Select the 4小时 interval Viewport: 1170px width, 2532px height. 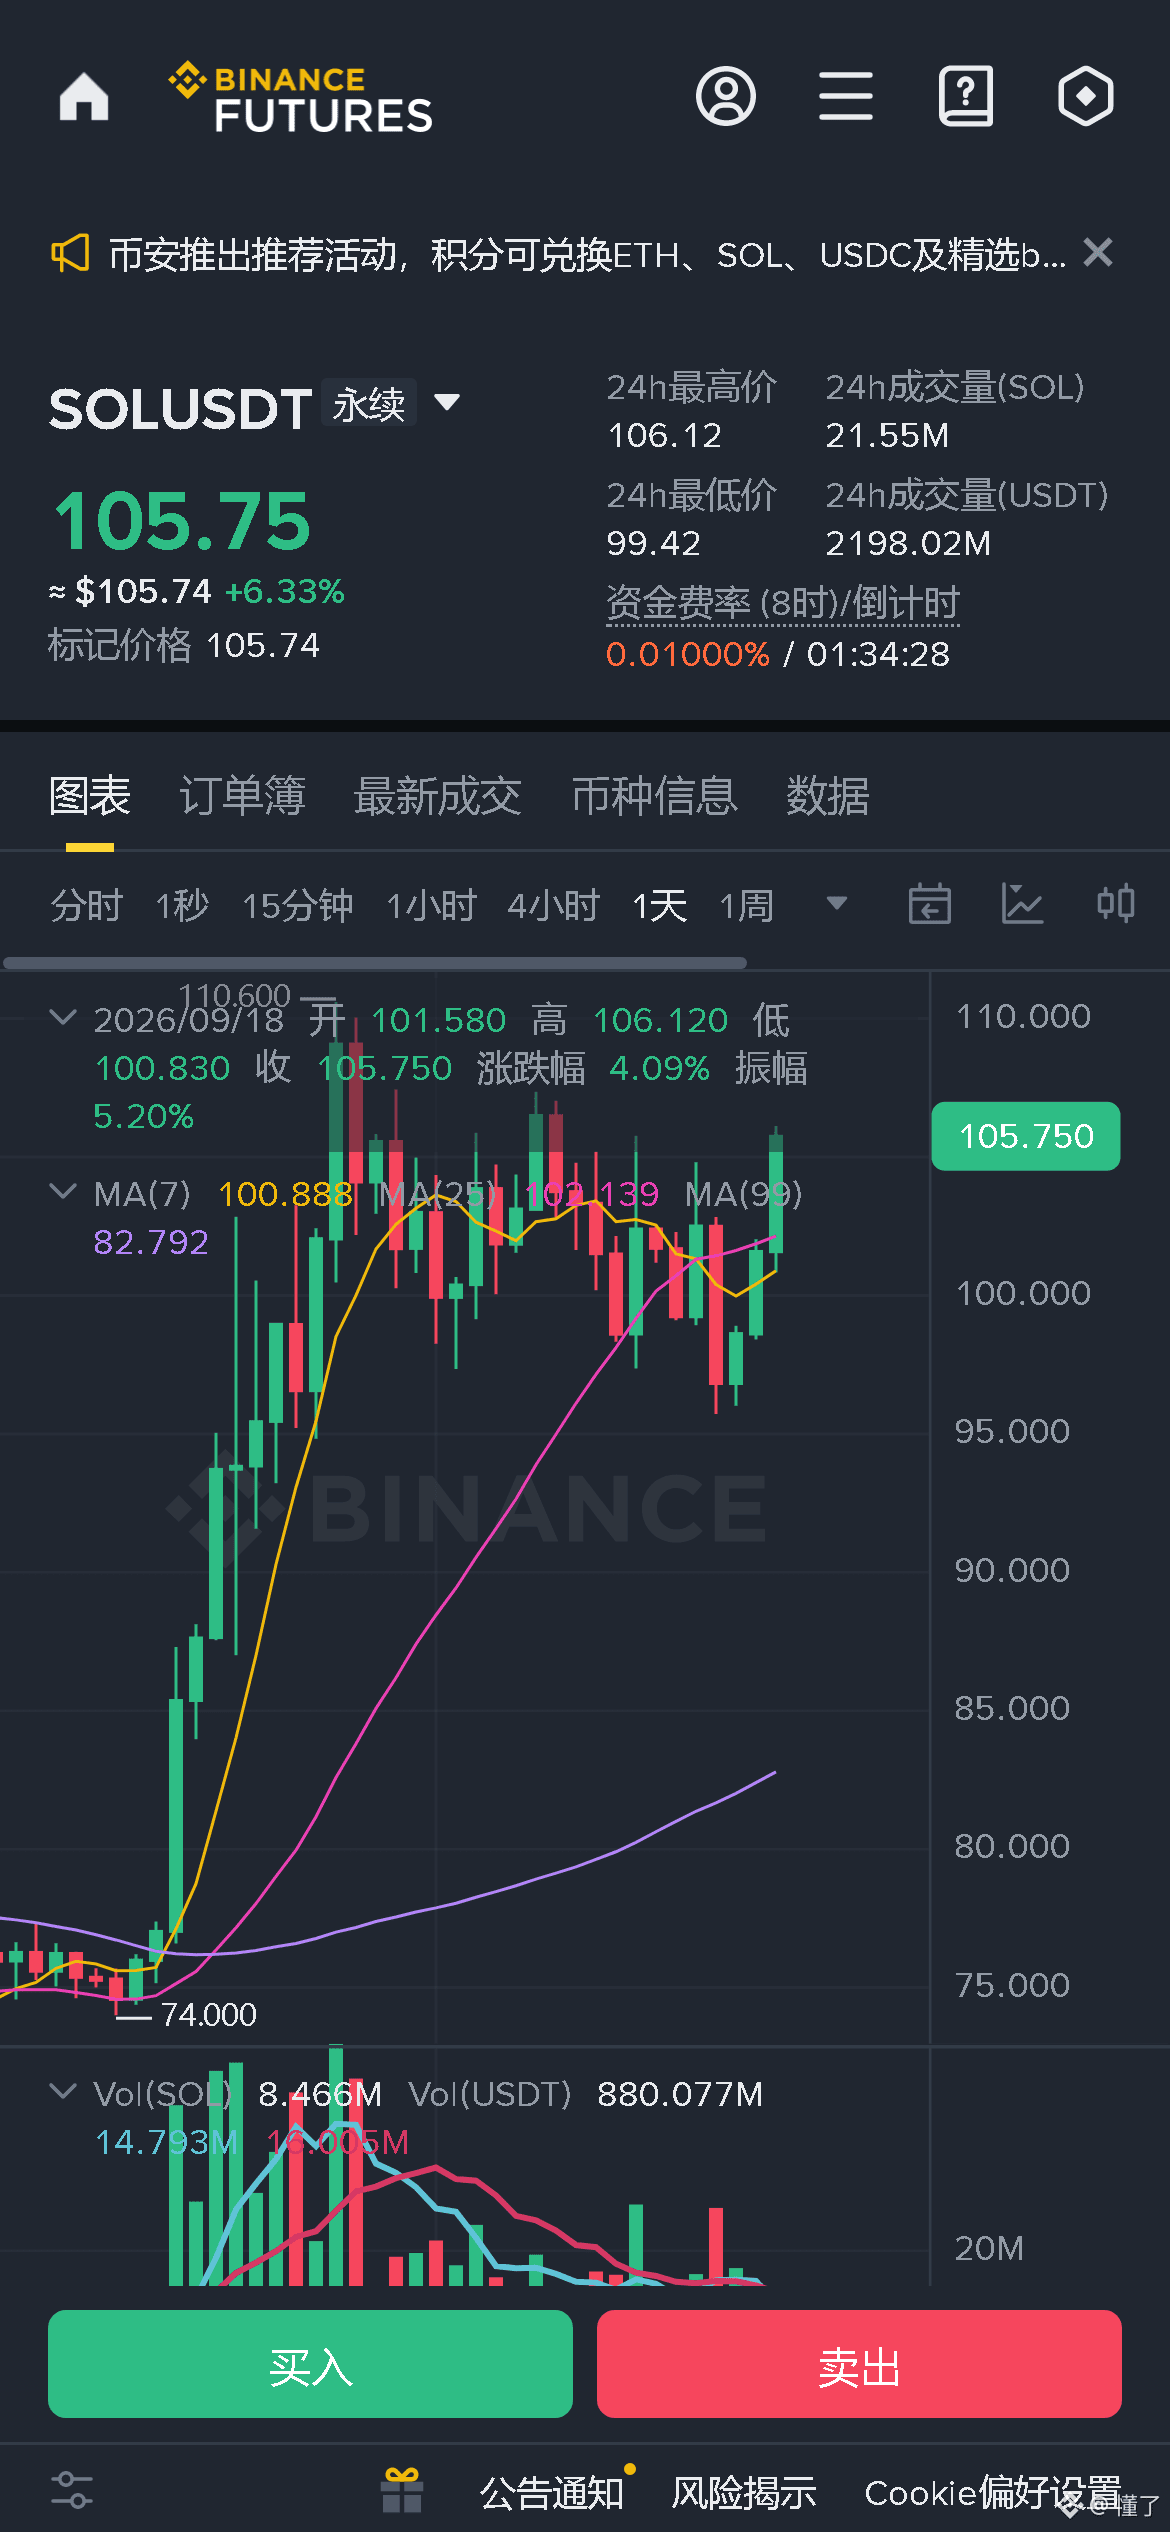553,906
